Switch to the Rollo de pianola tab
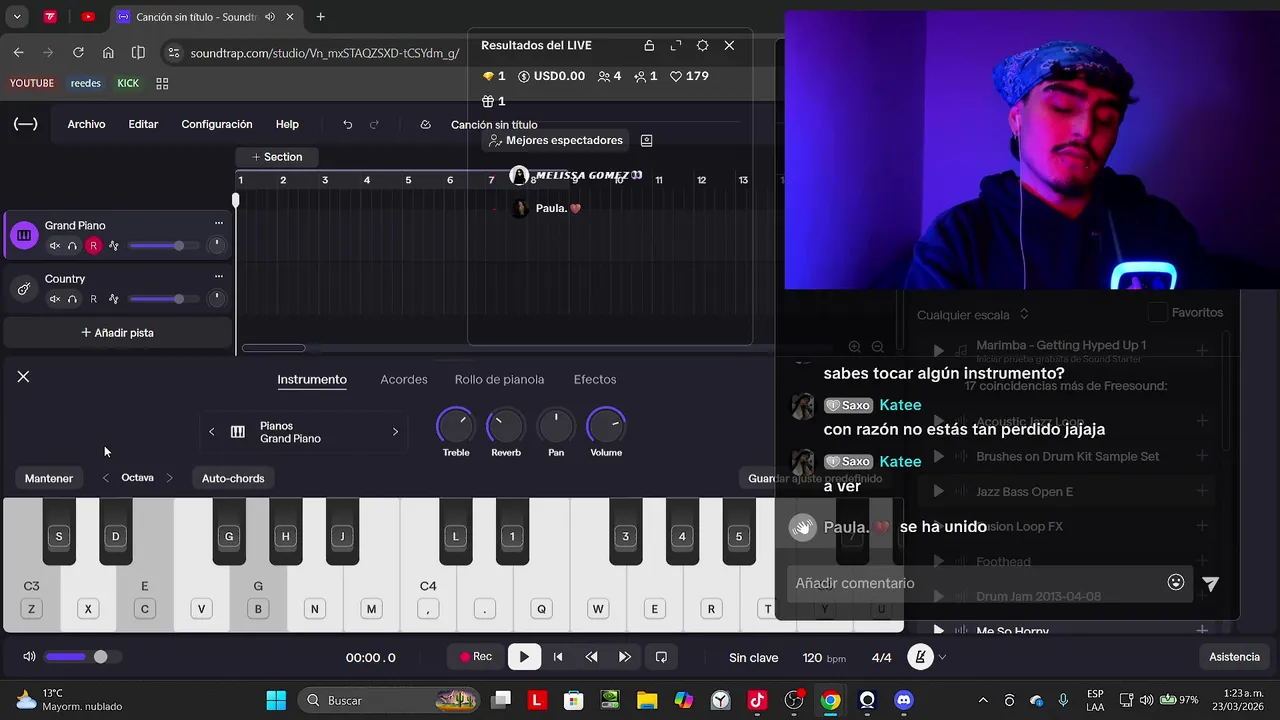1280x720 pixels. point(499,379)
